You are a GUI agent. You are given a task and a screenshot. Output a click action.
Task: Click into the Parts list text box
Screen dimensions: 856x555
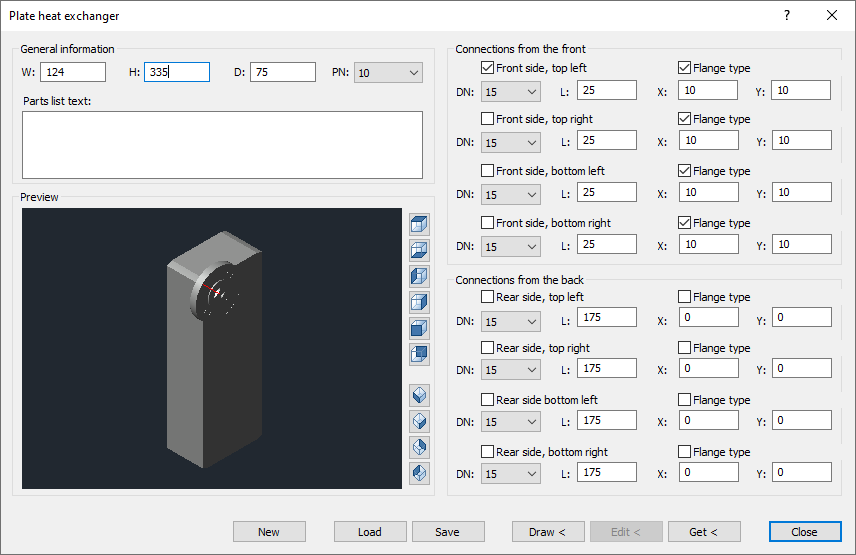[x=222, y=145]
